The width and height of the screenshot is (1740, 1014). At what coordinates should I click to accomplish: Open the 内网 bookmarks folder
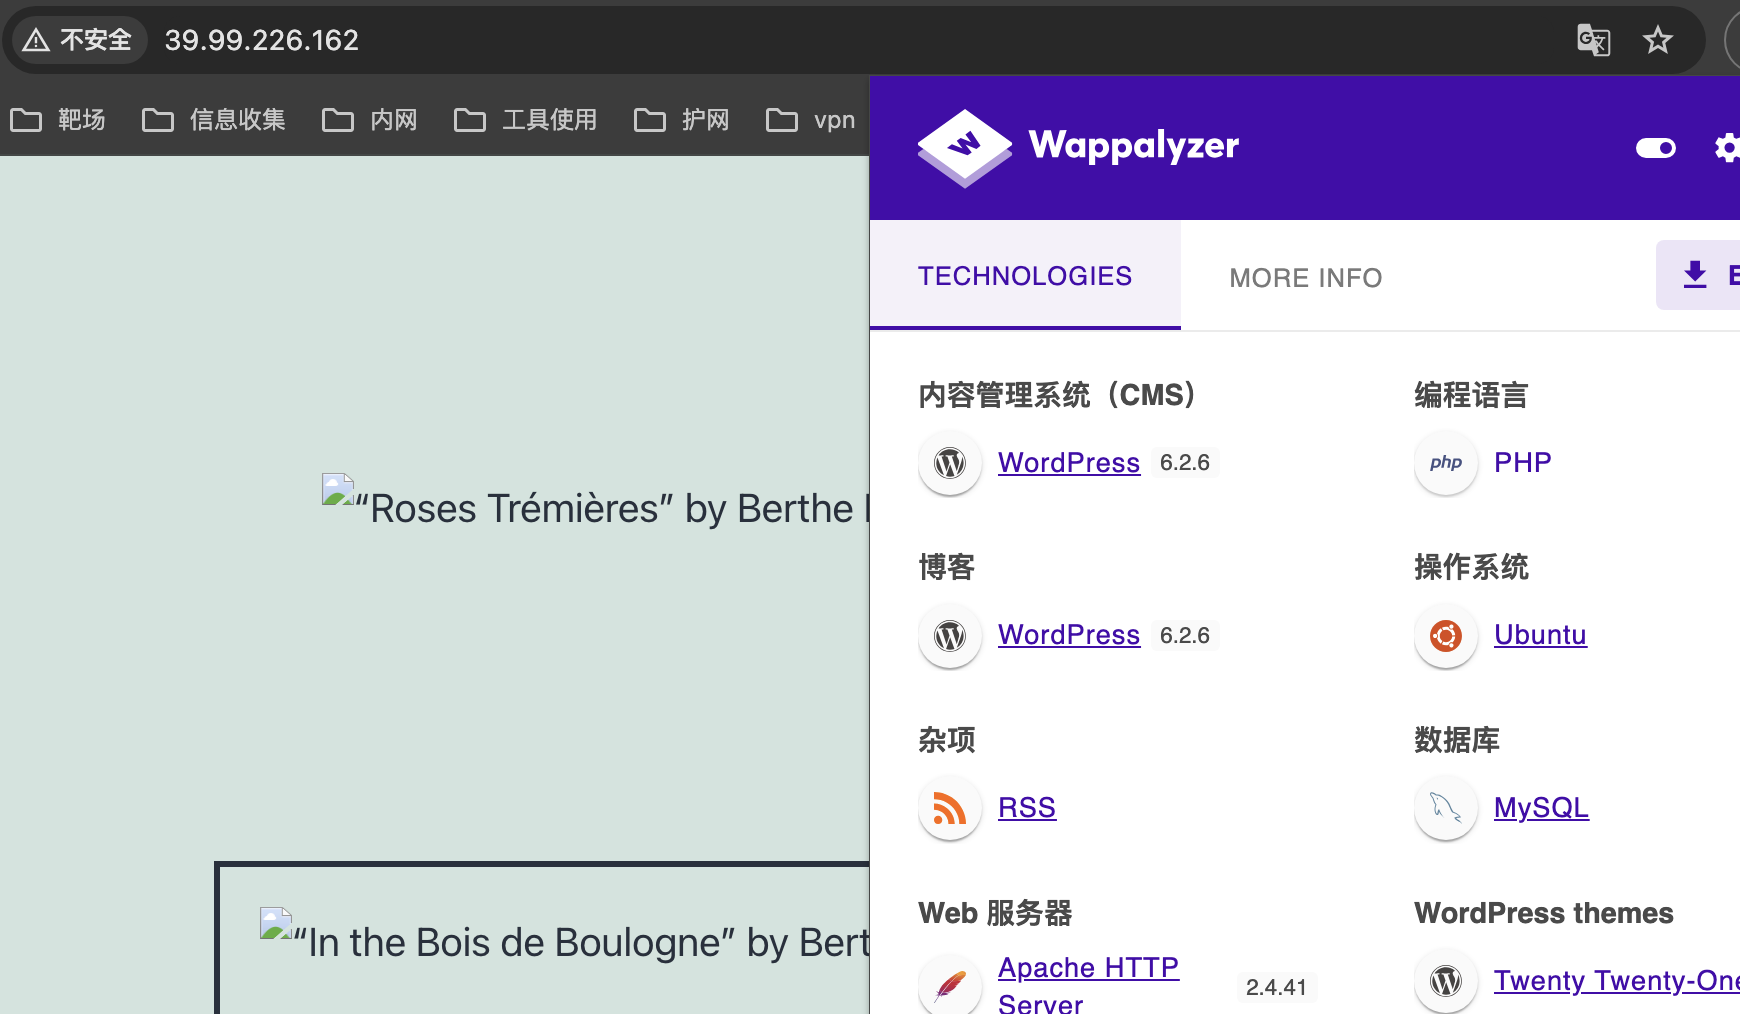pos(370,120)
